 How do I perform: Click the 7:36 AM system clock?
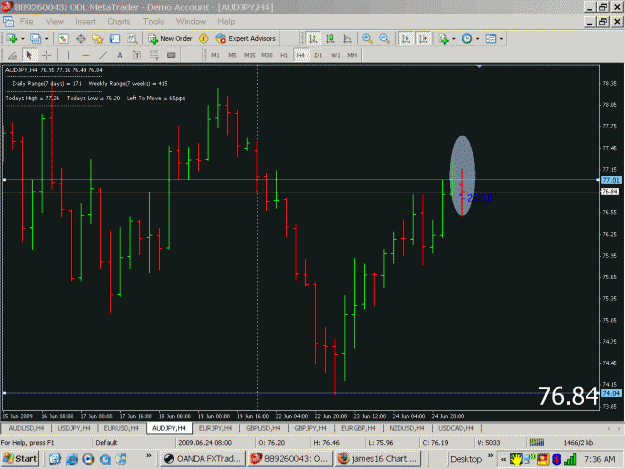pos(599,459)
